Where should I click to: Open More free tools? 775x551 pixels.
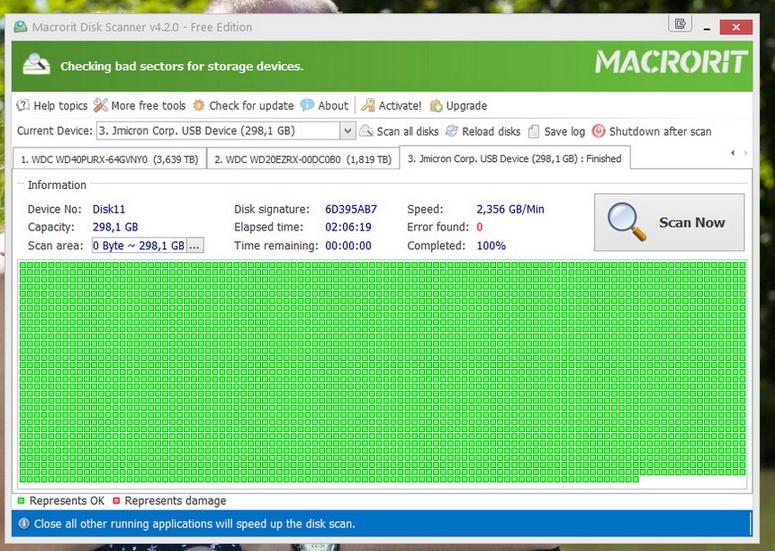140,106
